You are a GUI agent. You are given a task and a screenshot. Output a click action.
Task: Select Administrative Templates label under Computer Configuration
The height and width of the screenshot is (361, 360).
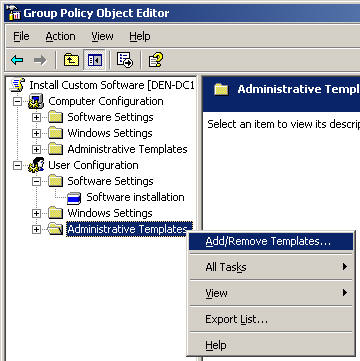(x=127, y=149)
